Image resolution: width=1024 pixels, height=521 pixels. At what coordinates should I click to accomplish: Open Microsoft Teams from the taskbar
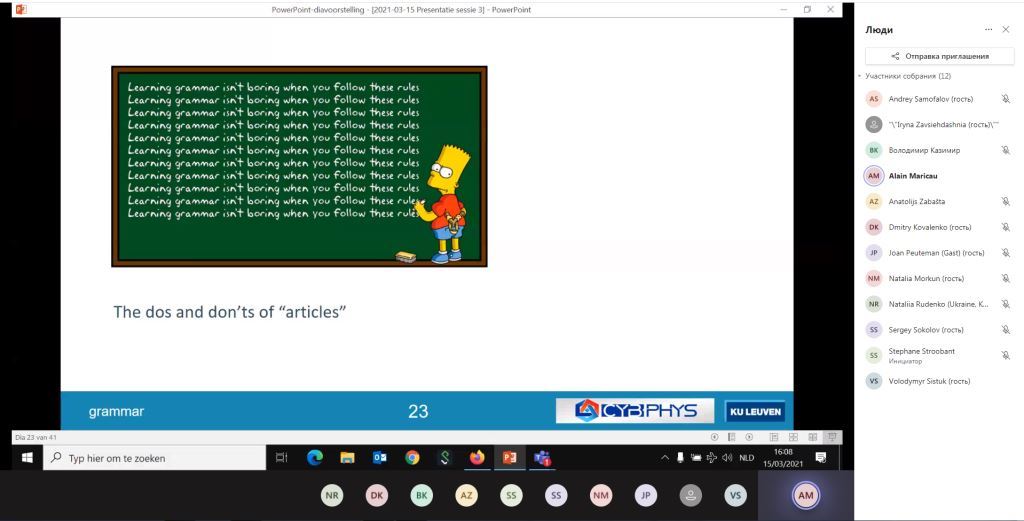pyautogui.click(x=542, y=458)
